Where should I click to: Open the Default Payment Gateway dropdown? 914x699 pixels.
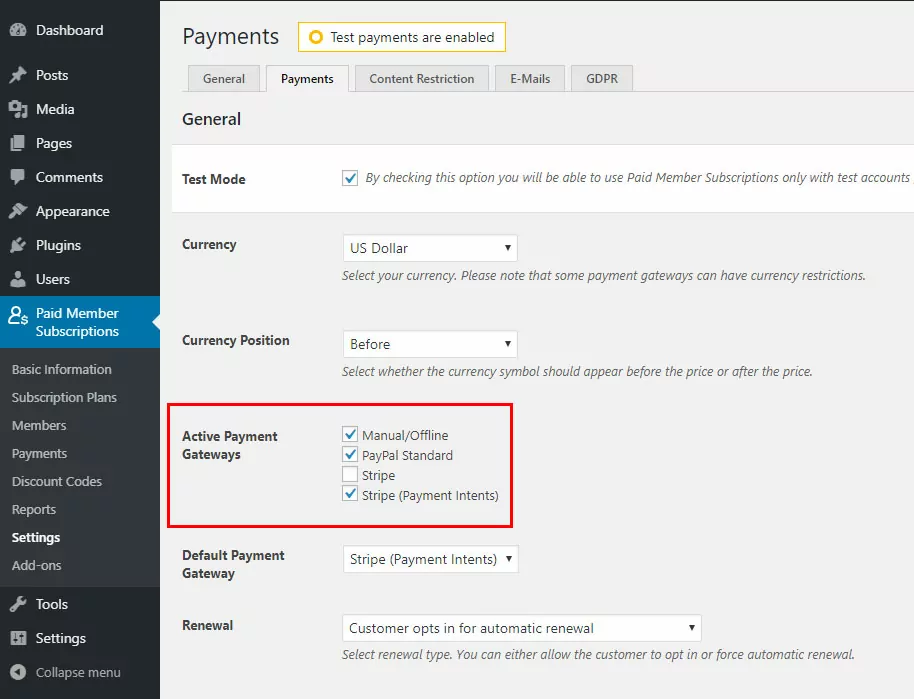coord(431,559)
